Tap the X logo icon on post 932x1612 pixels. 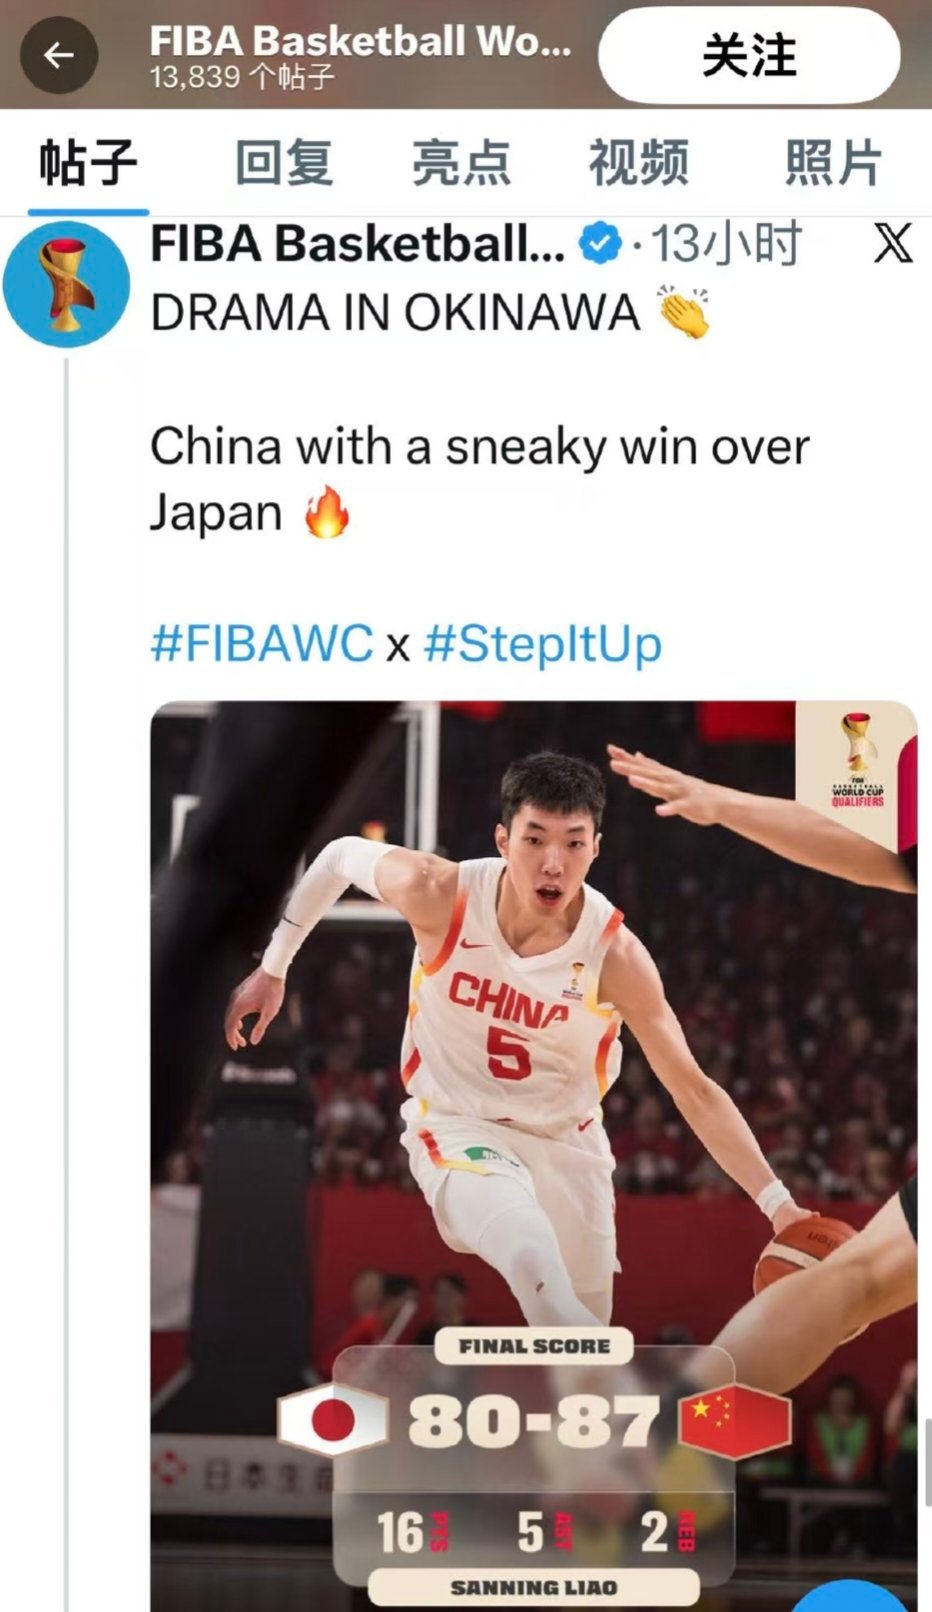click(893, 243)
